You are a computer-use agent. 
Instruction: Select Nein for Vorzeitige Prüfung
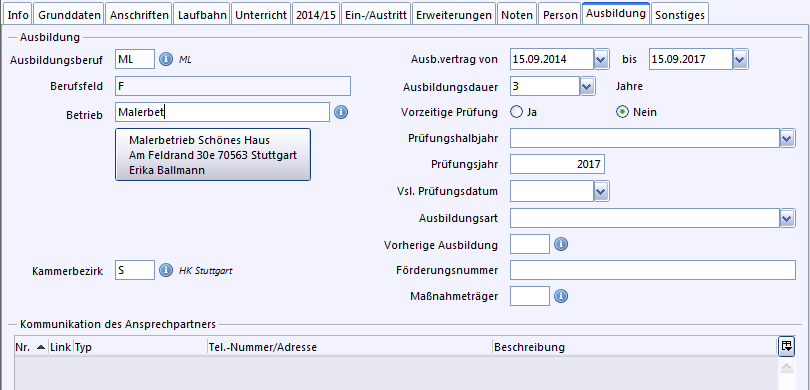coord(622,112)
